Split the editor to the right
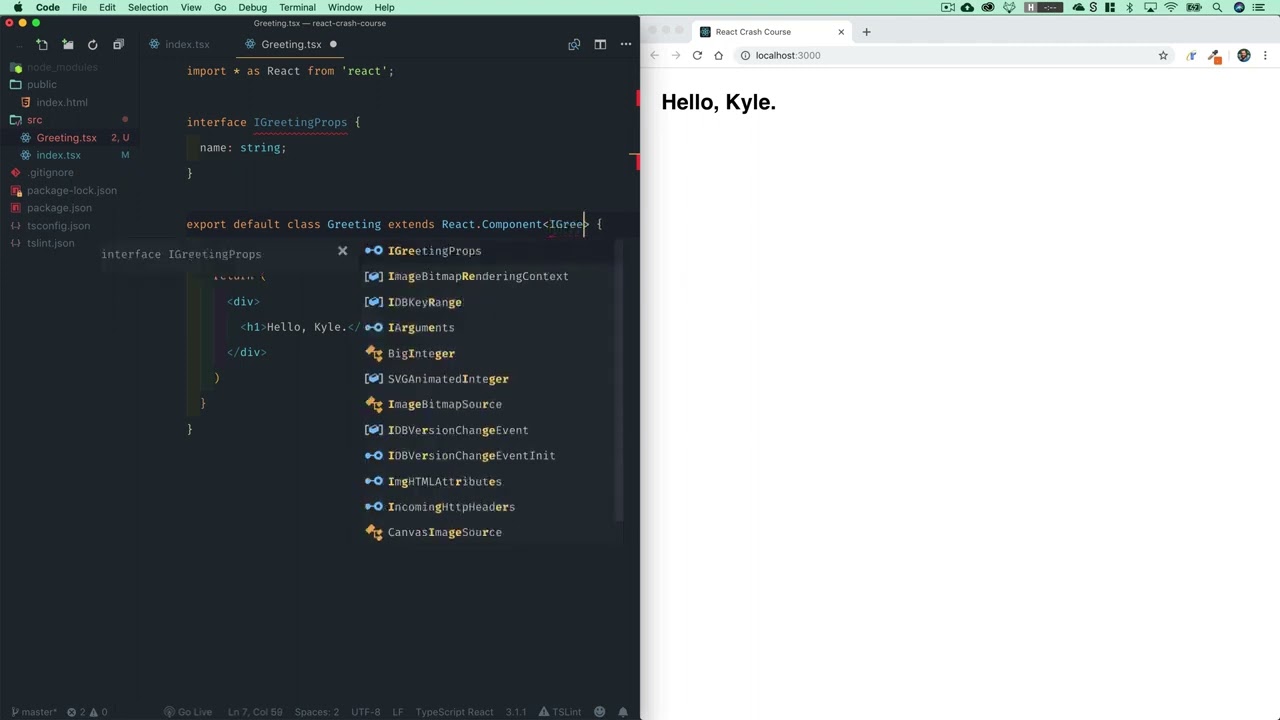1280x720 pixels. [600, 44]
